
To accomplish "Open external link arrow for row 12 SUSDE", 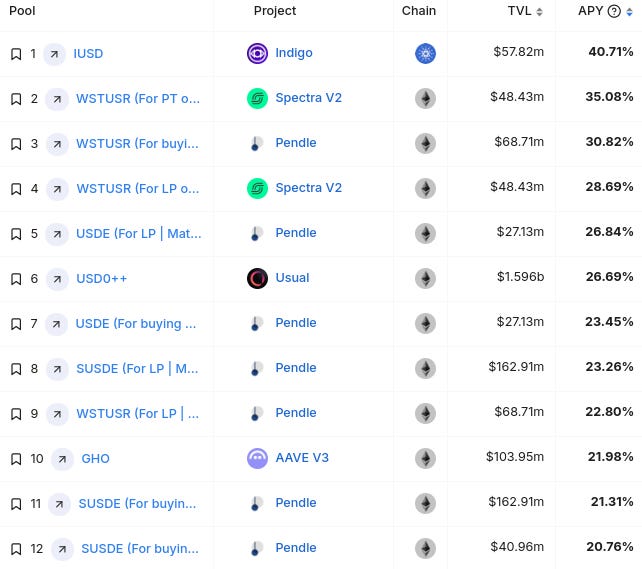I will [x=62, y=549].
